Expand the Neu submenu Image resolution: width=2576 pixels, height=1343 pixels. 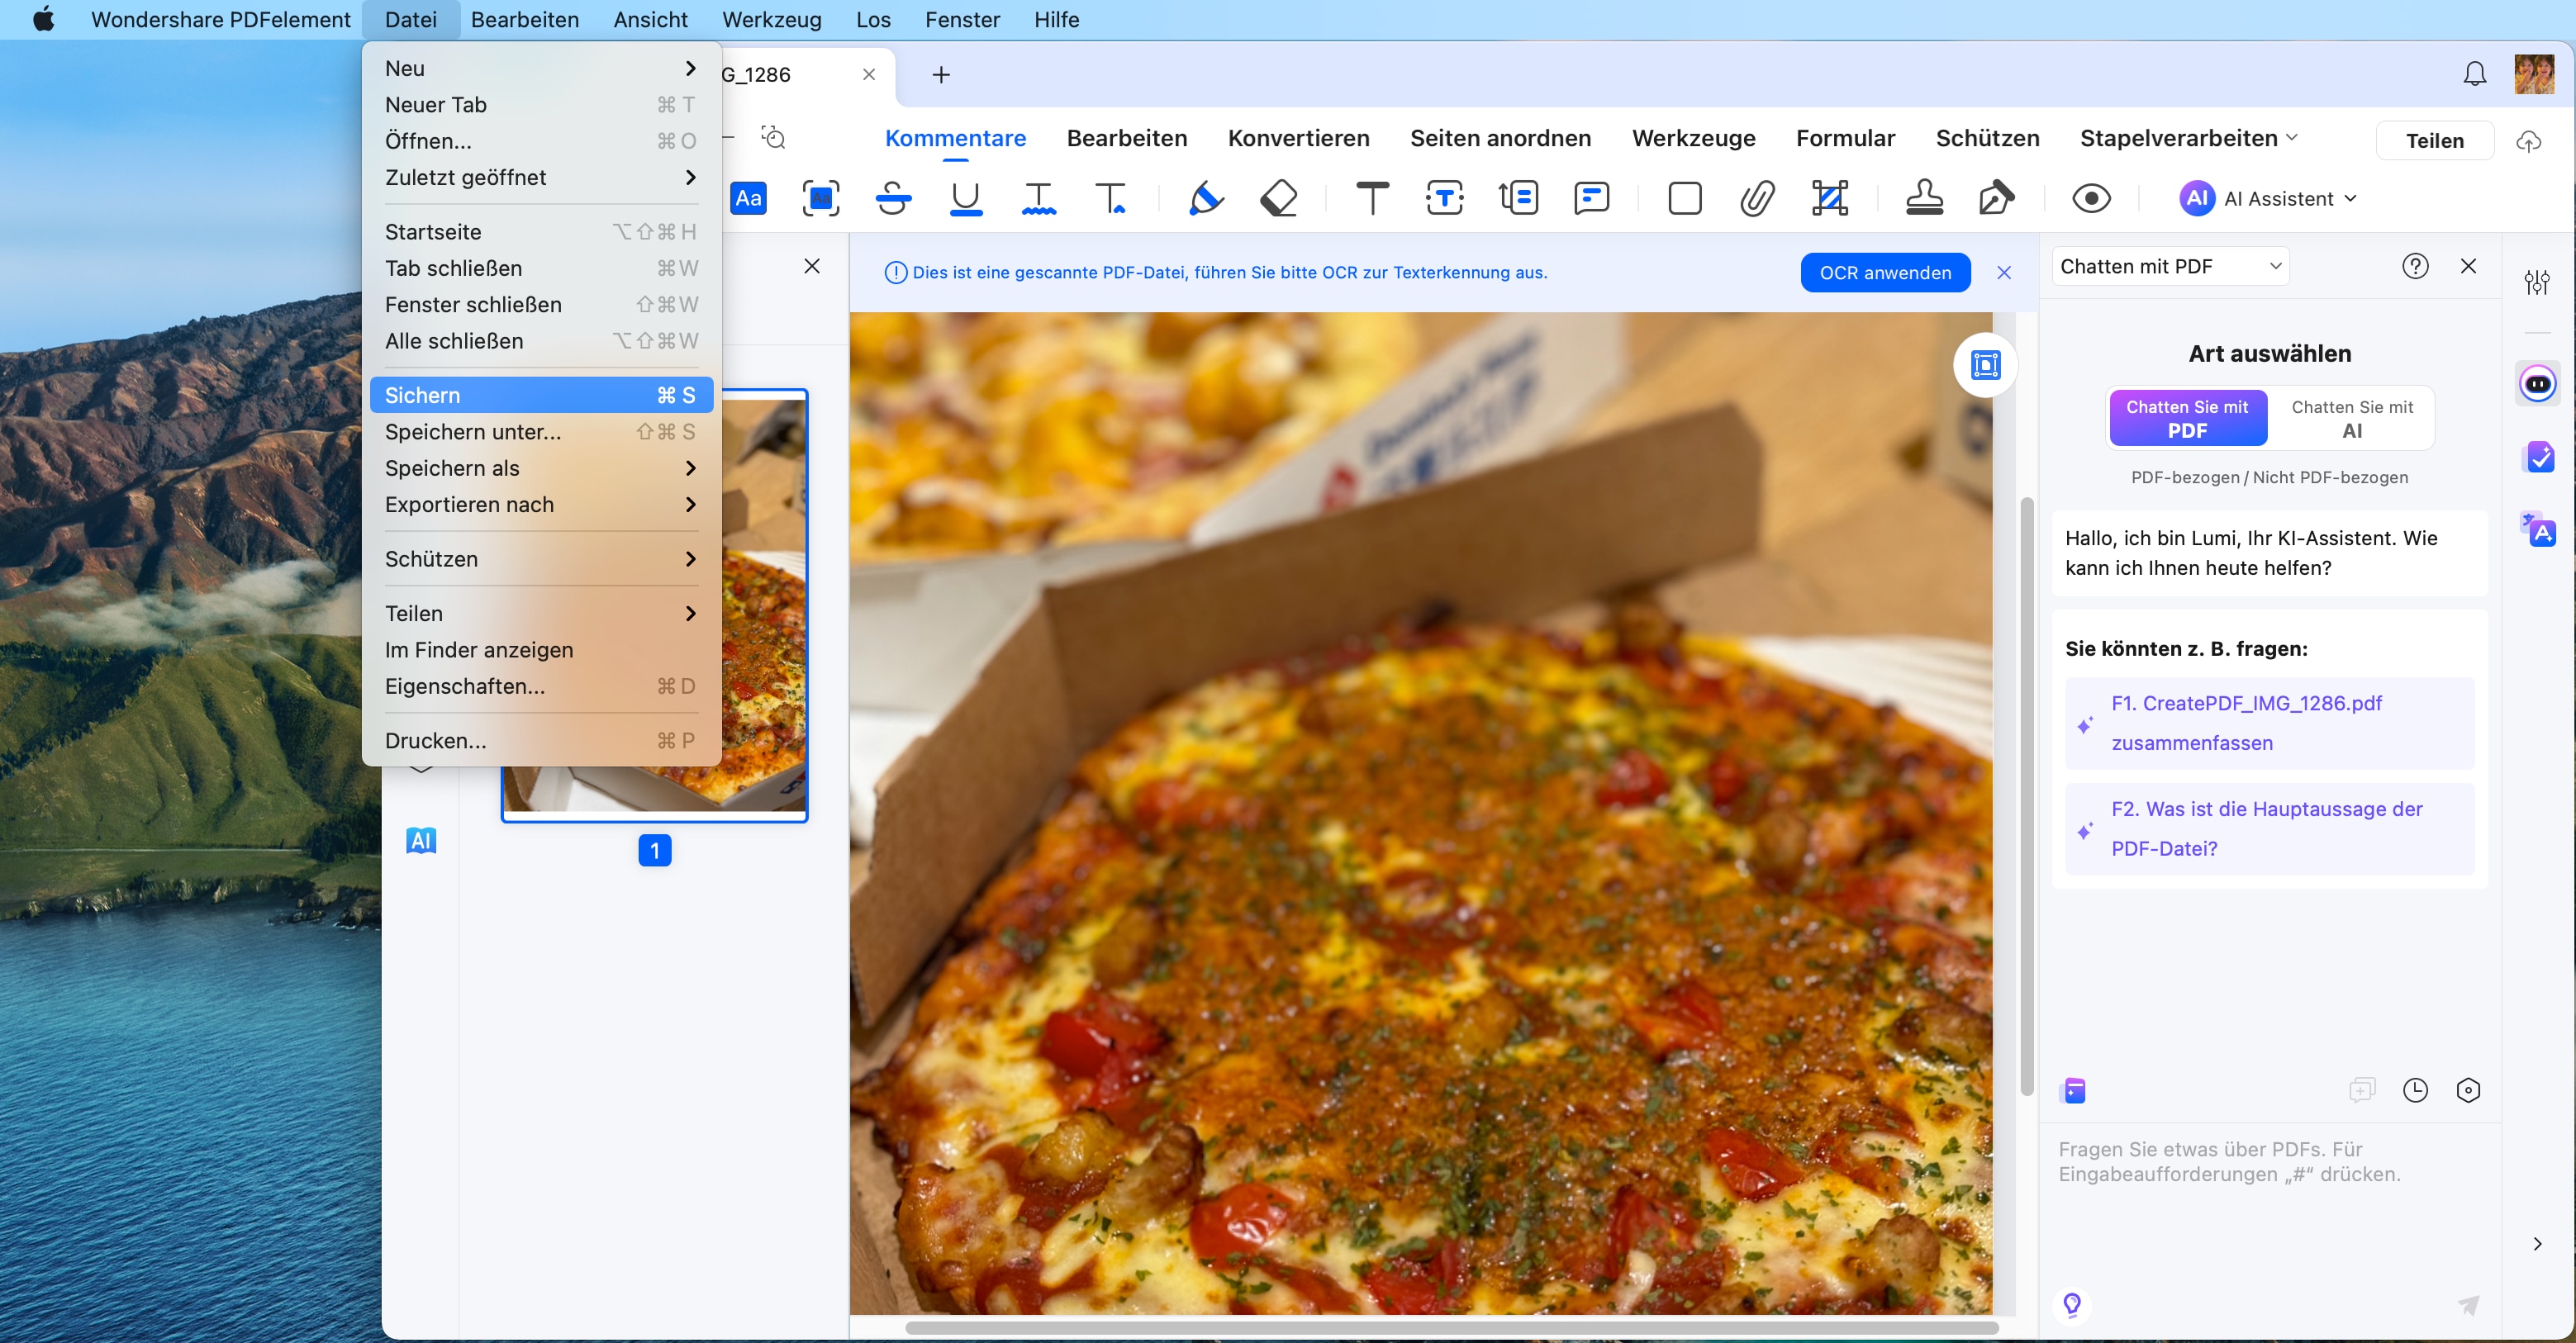click(x=541, y=68)
